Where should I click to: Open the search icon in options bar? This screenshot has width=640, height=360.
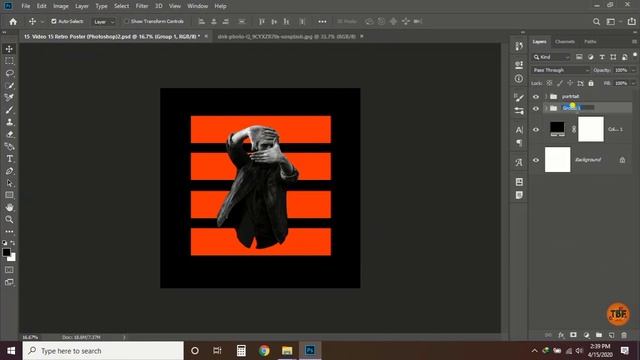click(596, 22)
